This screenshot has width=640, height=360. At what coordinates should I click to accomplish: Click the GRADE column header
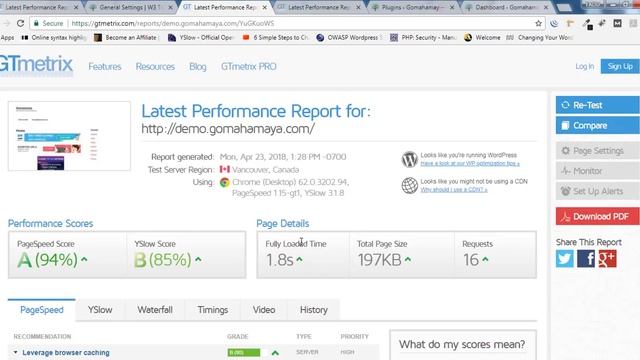pyautogui.click(x=238, y=336)
